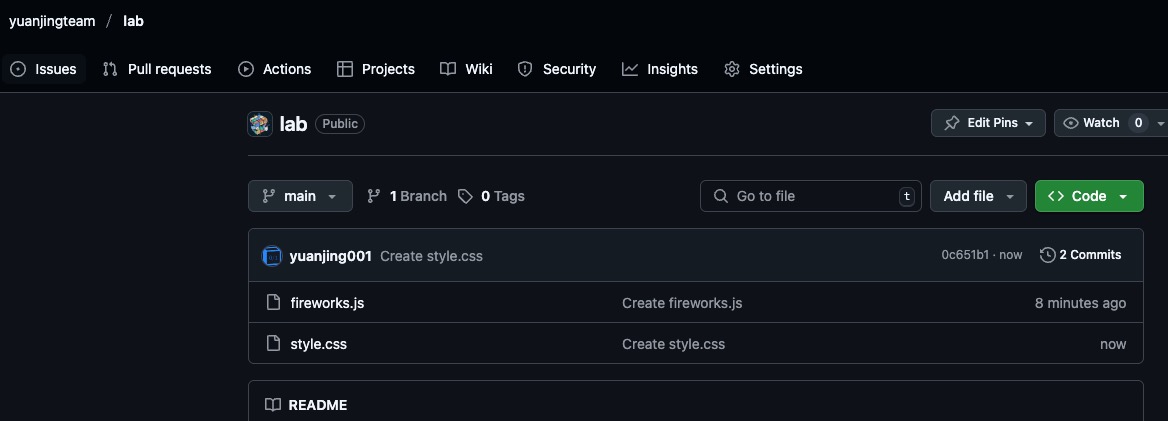Click the eye icon on Watch button
The image size is (1168, 421).
tap(1070, 123)
